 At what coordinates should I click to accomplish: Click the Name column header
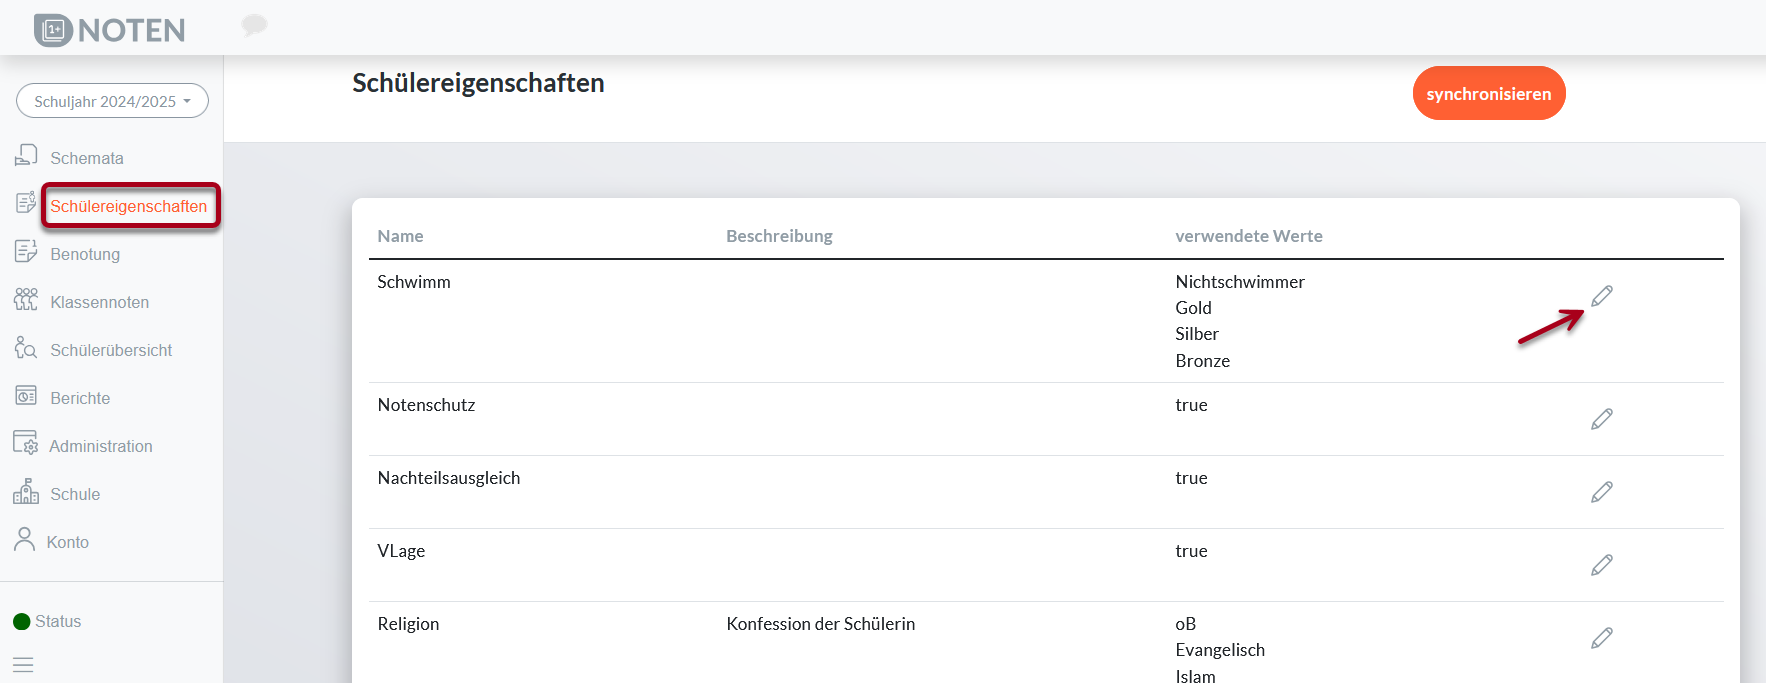click(x=400, y=236)
